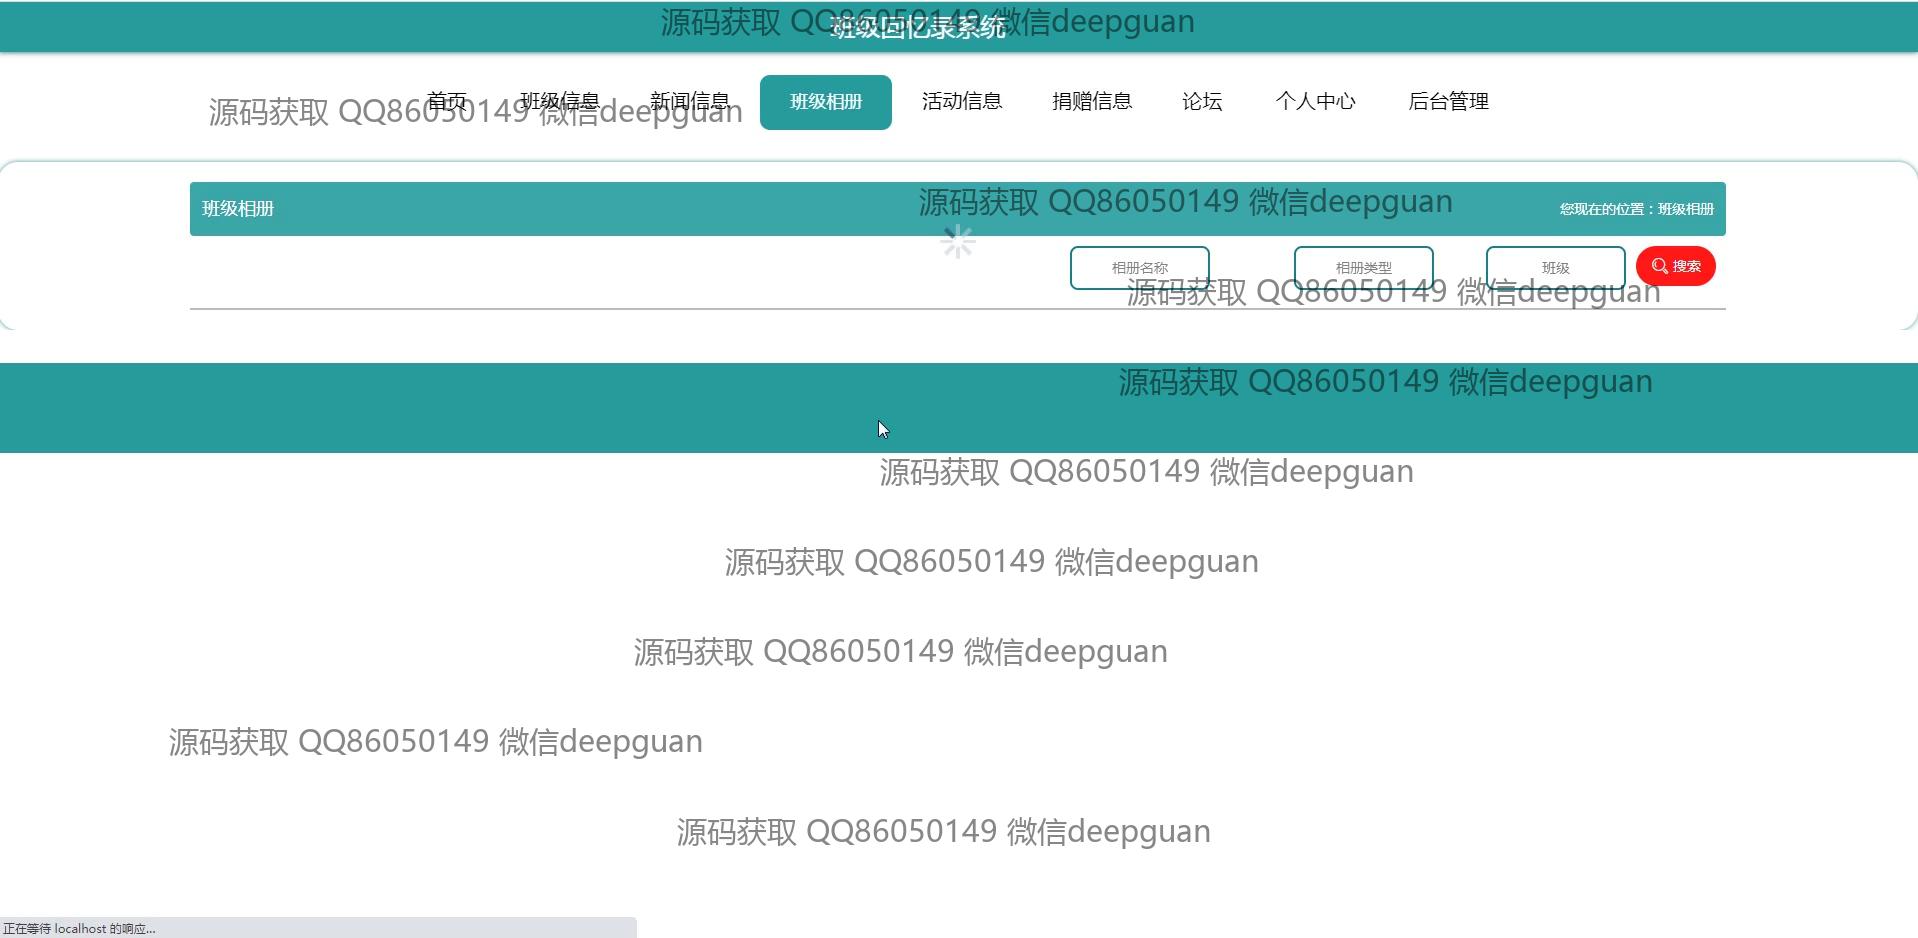Click the 班级相册 panel heading
Image resolution: width=1918 pixels, height=938 pixels.
click(238, 209)
